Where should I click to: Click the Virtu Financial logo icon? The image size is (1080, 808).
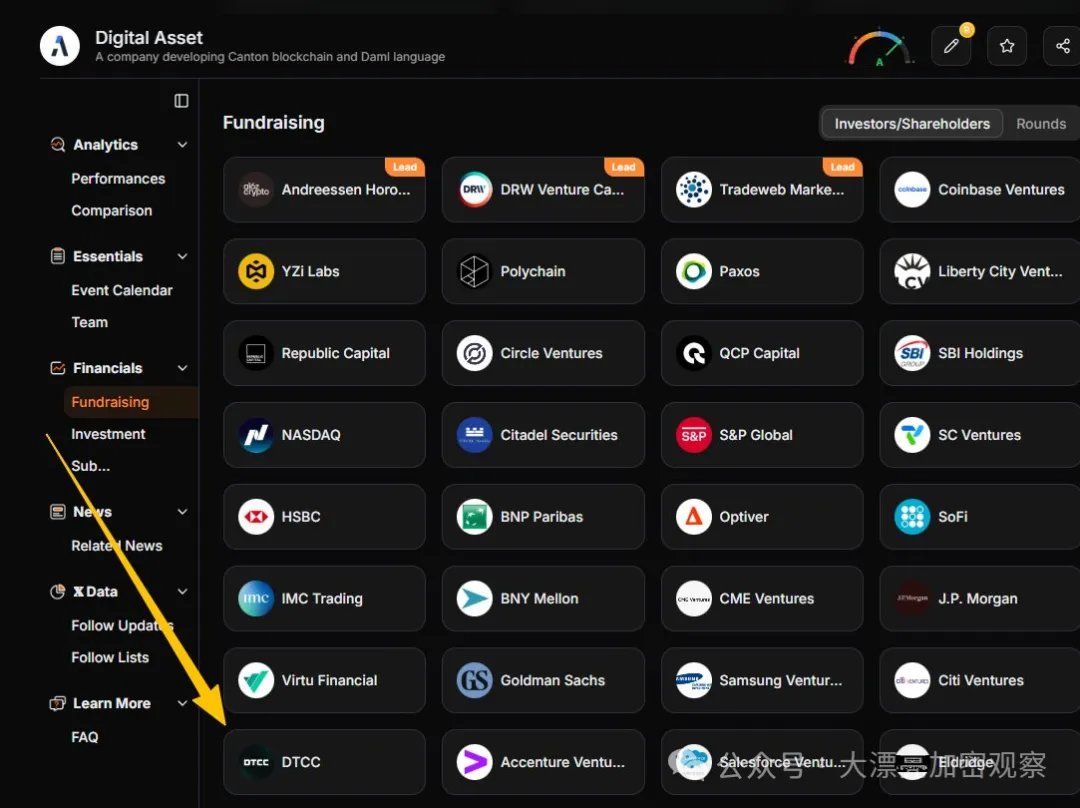256,681
